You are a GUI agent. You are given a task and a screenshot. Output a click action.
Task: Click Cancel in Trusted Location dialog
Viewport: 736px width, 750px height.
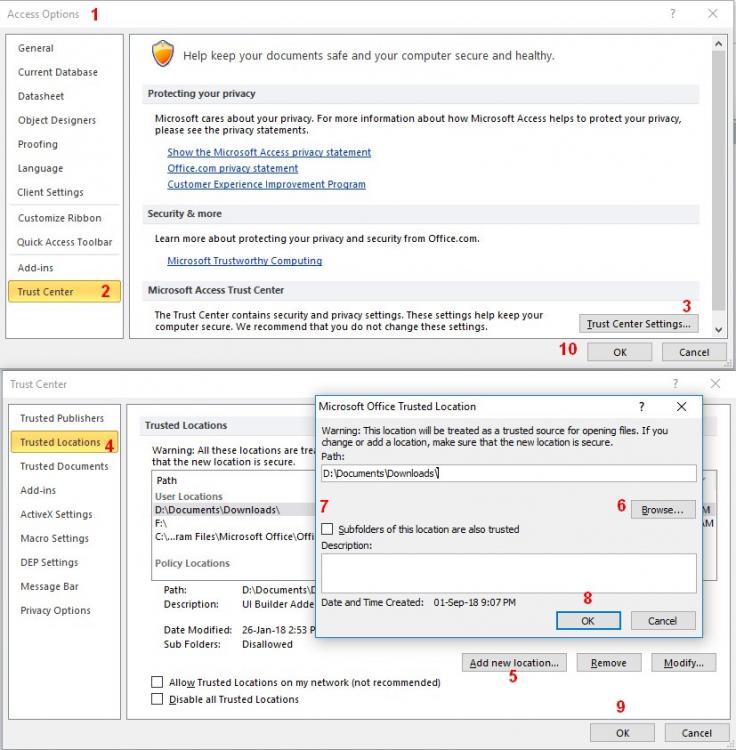click(x=663, y=621)
